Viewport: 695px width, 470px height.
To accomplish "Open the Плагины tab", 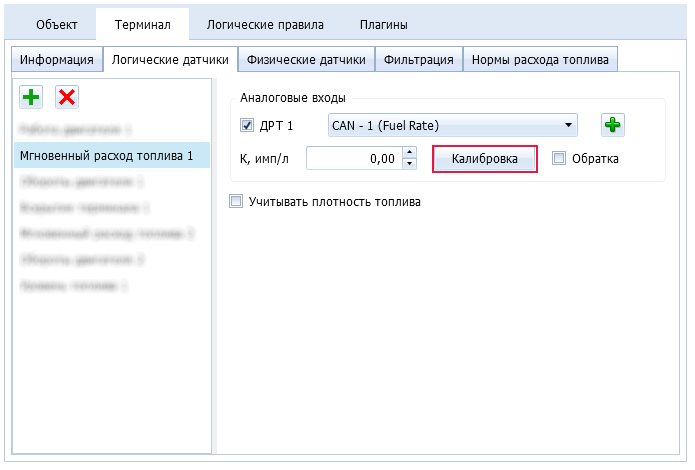I will coord(383,24).
